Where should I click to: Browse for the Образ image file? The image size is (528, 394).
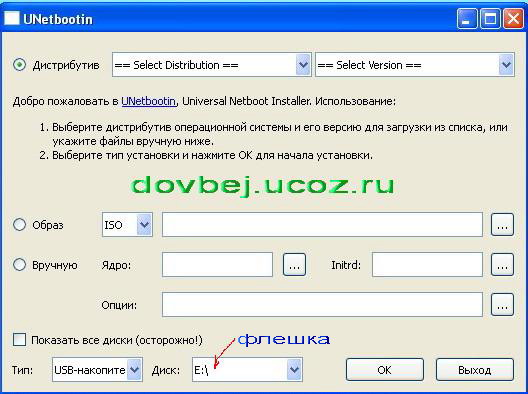pos(502,225)
